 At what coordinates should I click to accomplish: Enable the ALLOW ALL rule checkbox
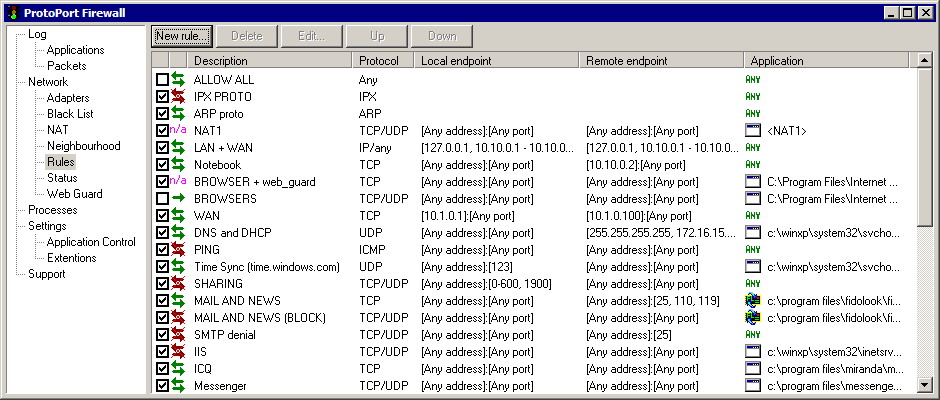click(162, 79)
